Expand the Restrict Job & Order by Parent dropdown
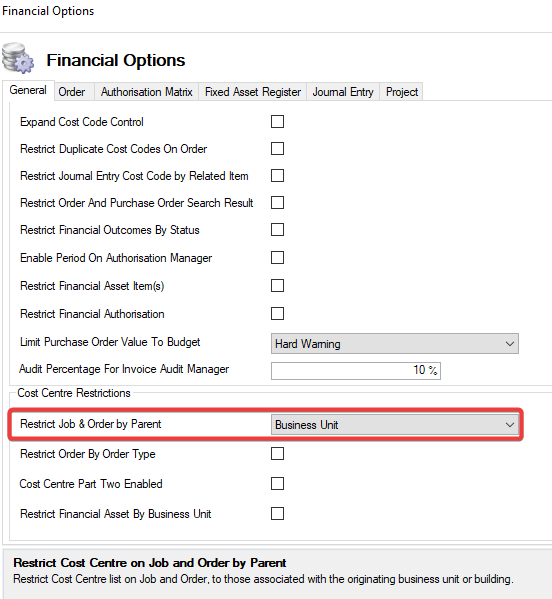This screenshot has width=552, height=599. (395, 425)
